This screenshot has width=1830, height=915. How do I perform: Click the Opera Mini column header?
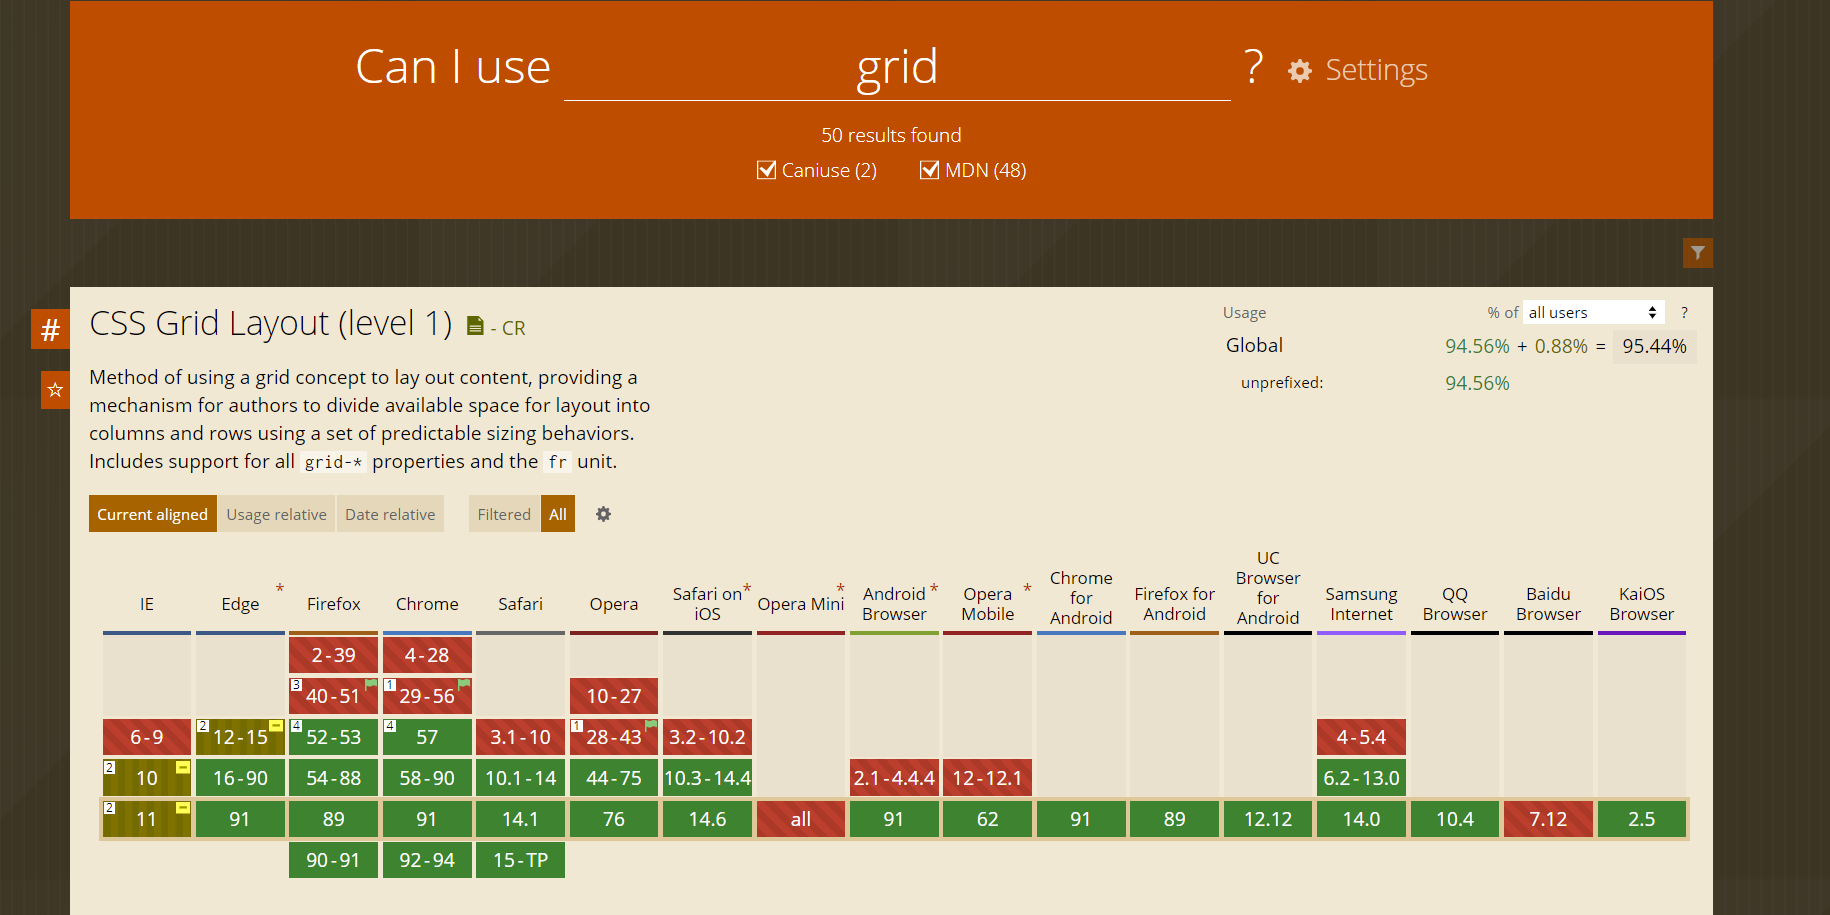pos(800,604)
